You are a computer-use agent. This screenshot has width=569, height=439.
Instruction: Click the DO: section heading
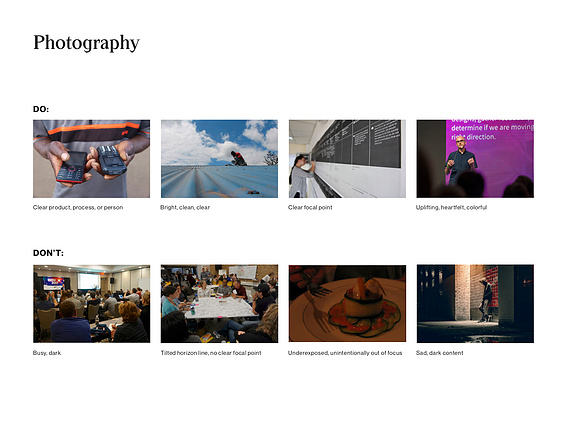click(x=41, y=109)
